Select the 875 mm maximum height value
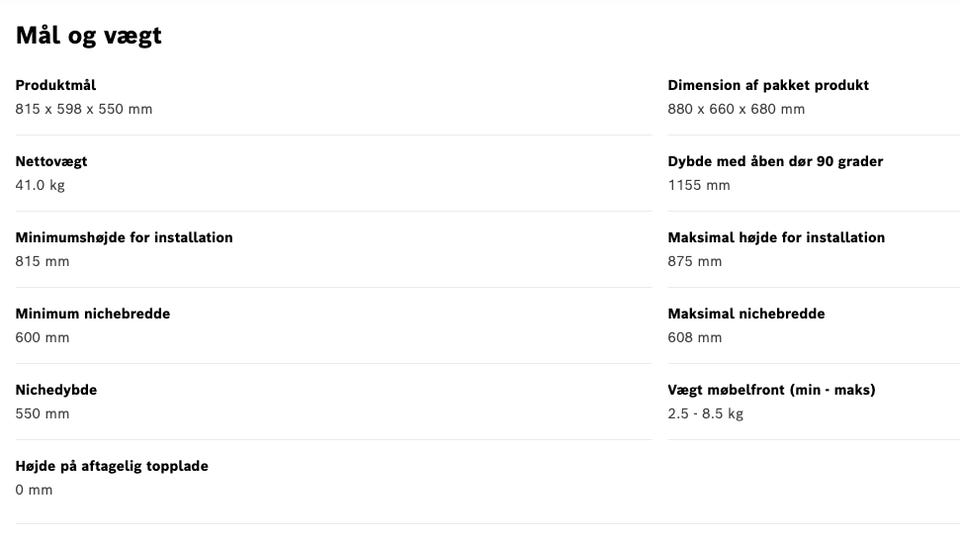 tap(694, 261)
